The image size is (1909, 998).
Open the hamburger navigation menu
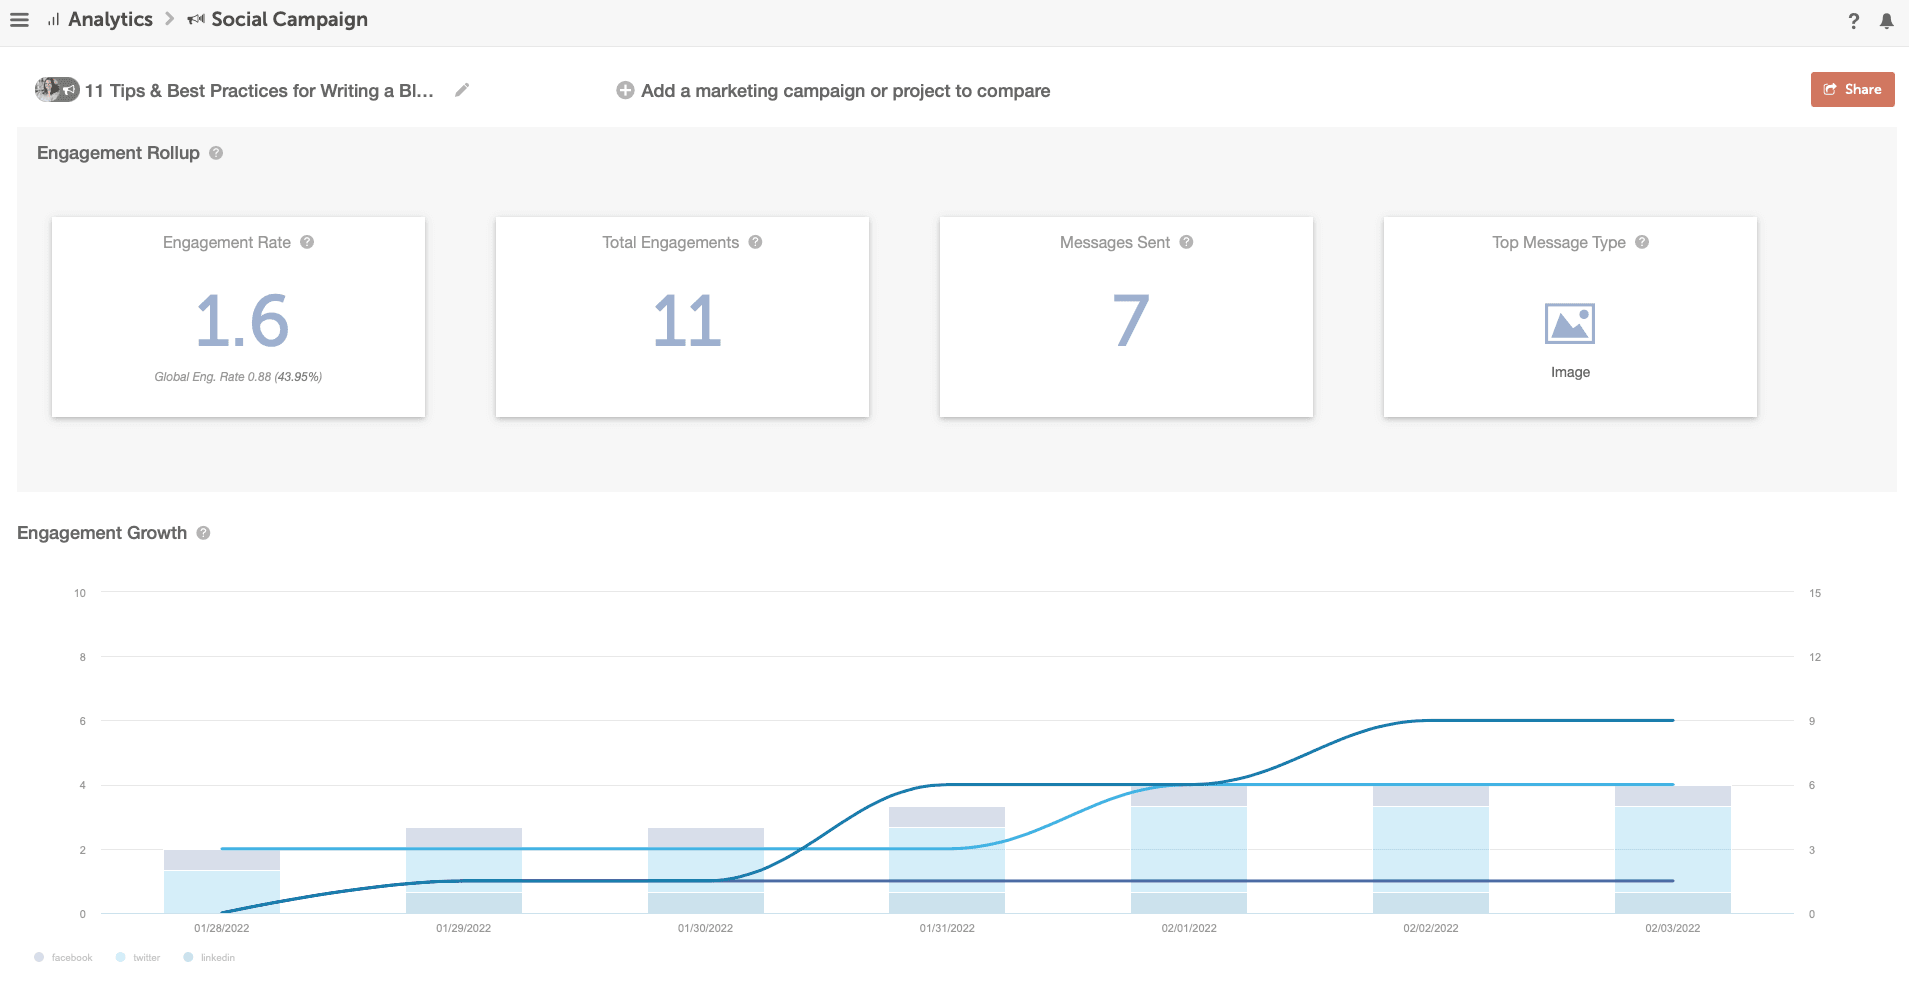[19, 20]
